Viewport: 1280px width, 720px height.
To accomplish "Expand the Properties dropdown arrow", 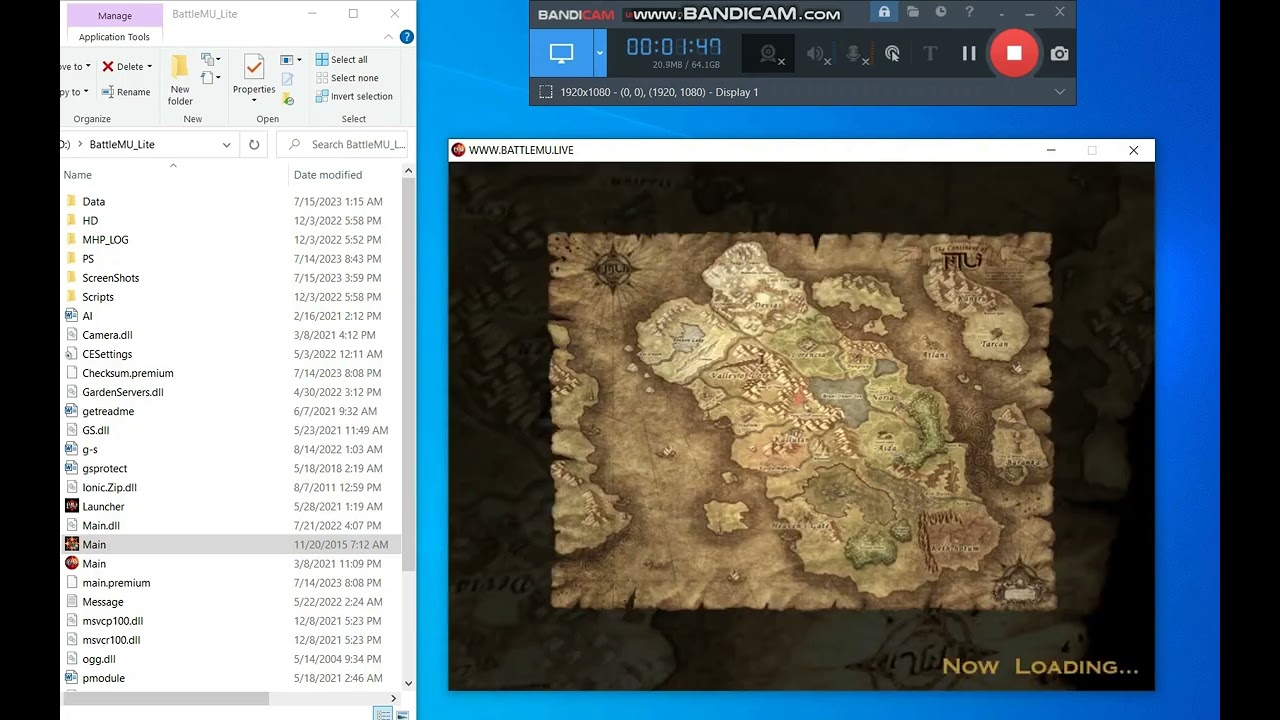I will click(254, 100).
